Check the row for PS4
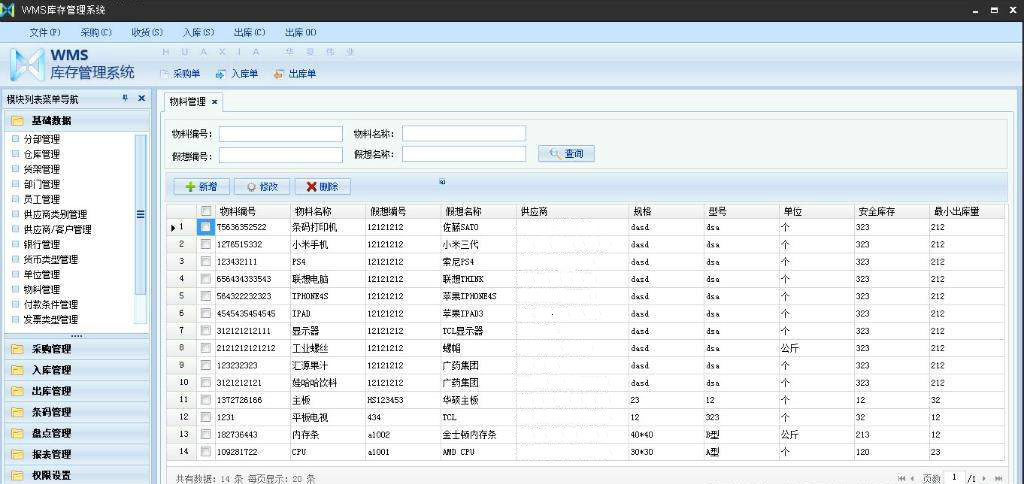Image resolution: width=1024 pixels, height=484 pixels. pyautogui.click(x=206, y=261)
